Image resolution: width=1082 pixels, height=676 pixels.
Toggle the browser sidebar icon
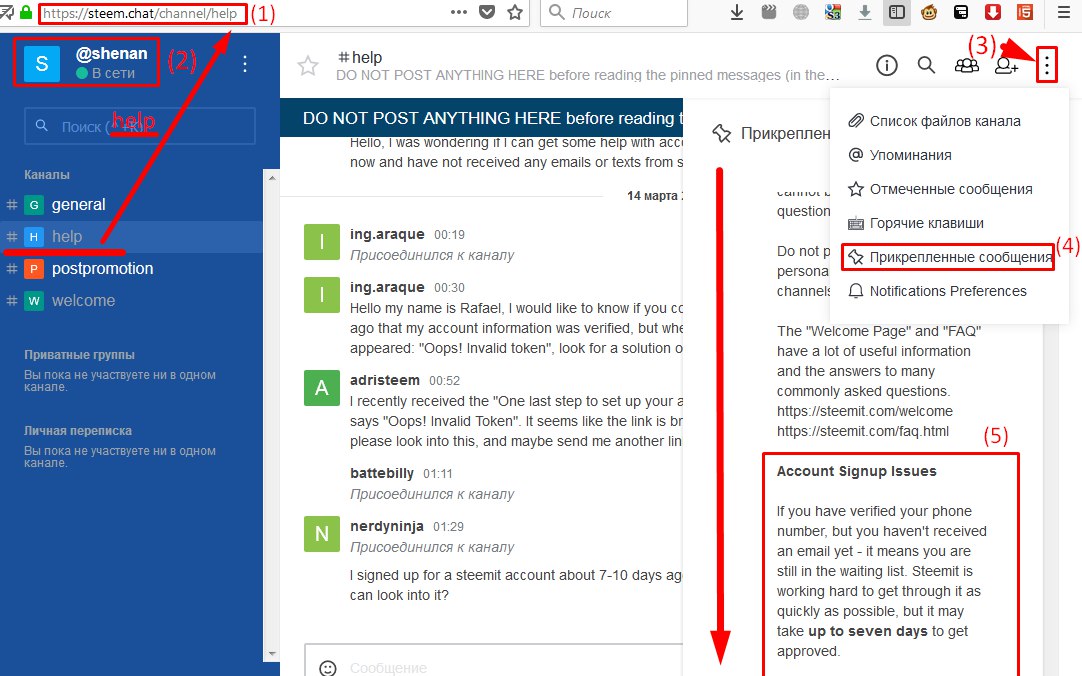[896, 12]
